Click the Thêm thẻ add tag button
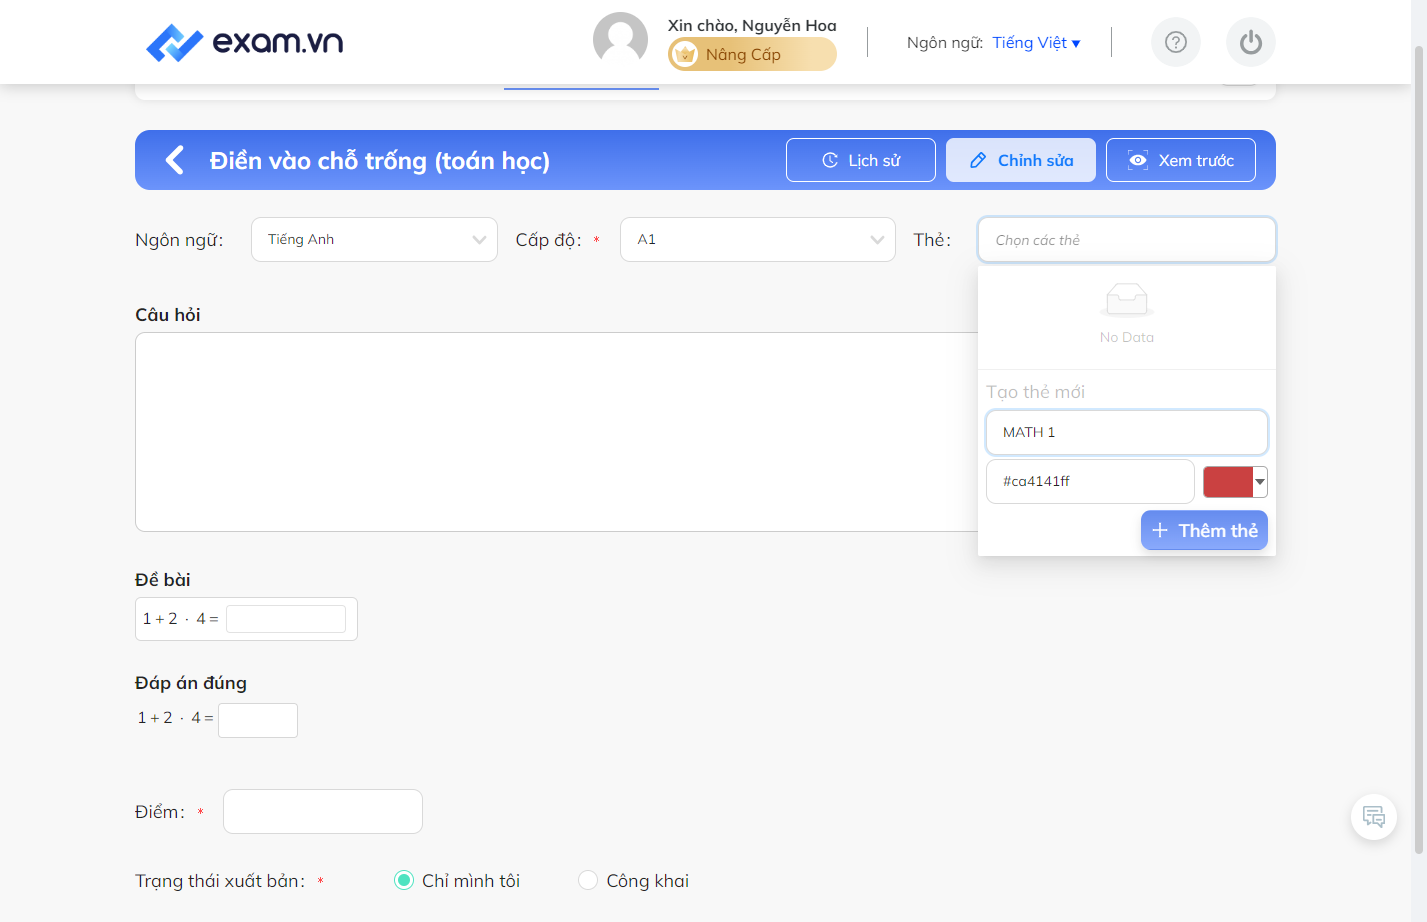 (x=1204, y=530)
